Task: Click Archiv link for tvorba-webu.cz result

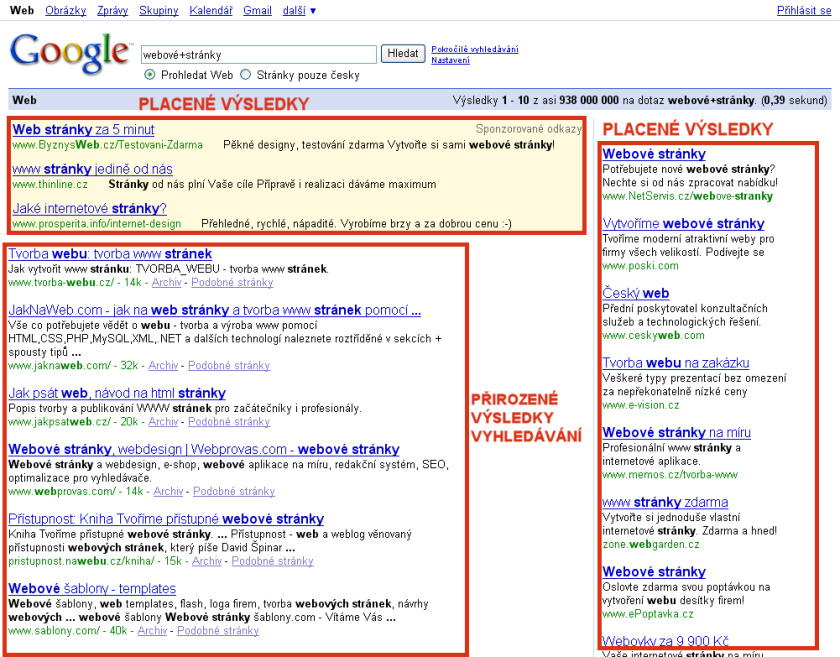Action: 167,282
